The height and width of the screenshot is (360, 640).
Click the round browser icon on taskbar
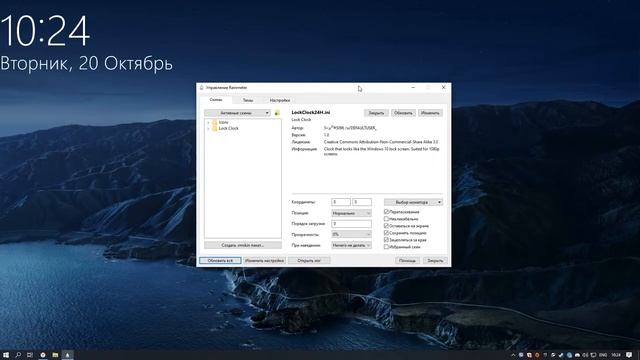click(x=43, y=355)
